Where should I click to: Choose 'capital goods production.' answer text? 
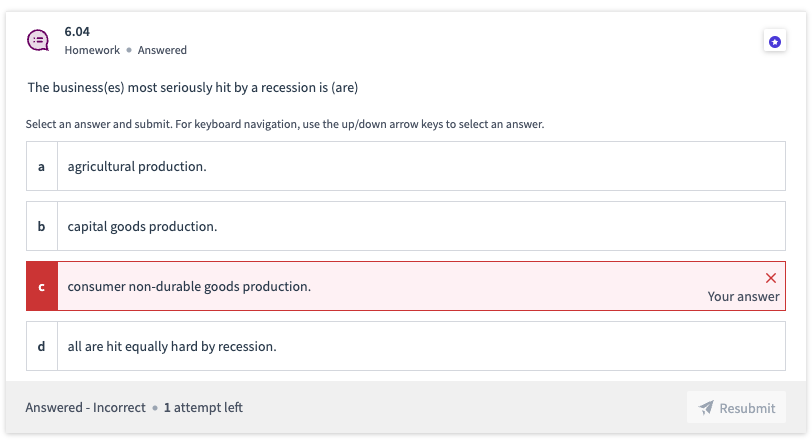coord(142,226)
